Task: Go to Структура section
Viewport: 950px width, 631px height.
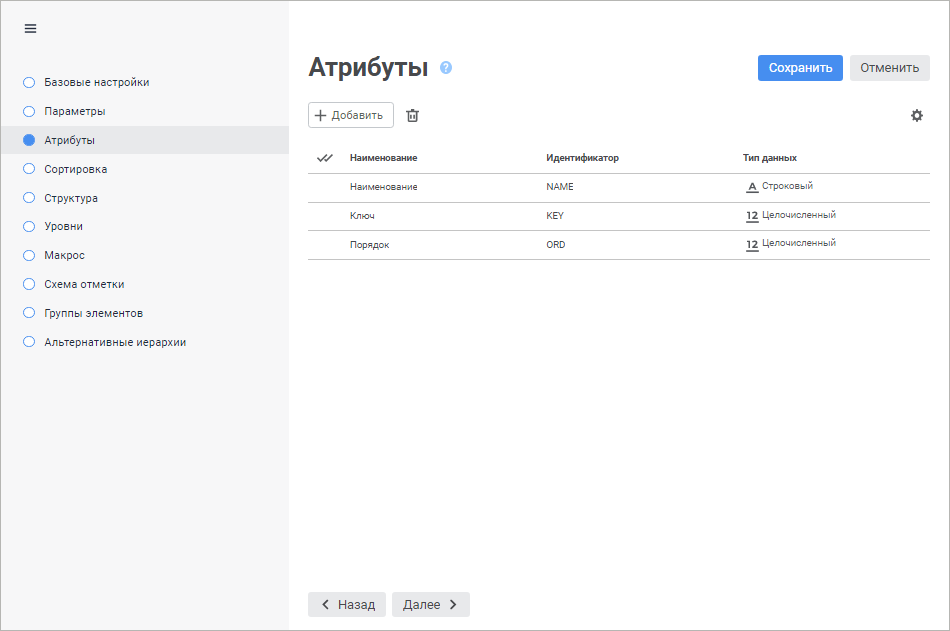Action: 70,198
